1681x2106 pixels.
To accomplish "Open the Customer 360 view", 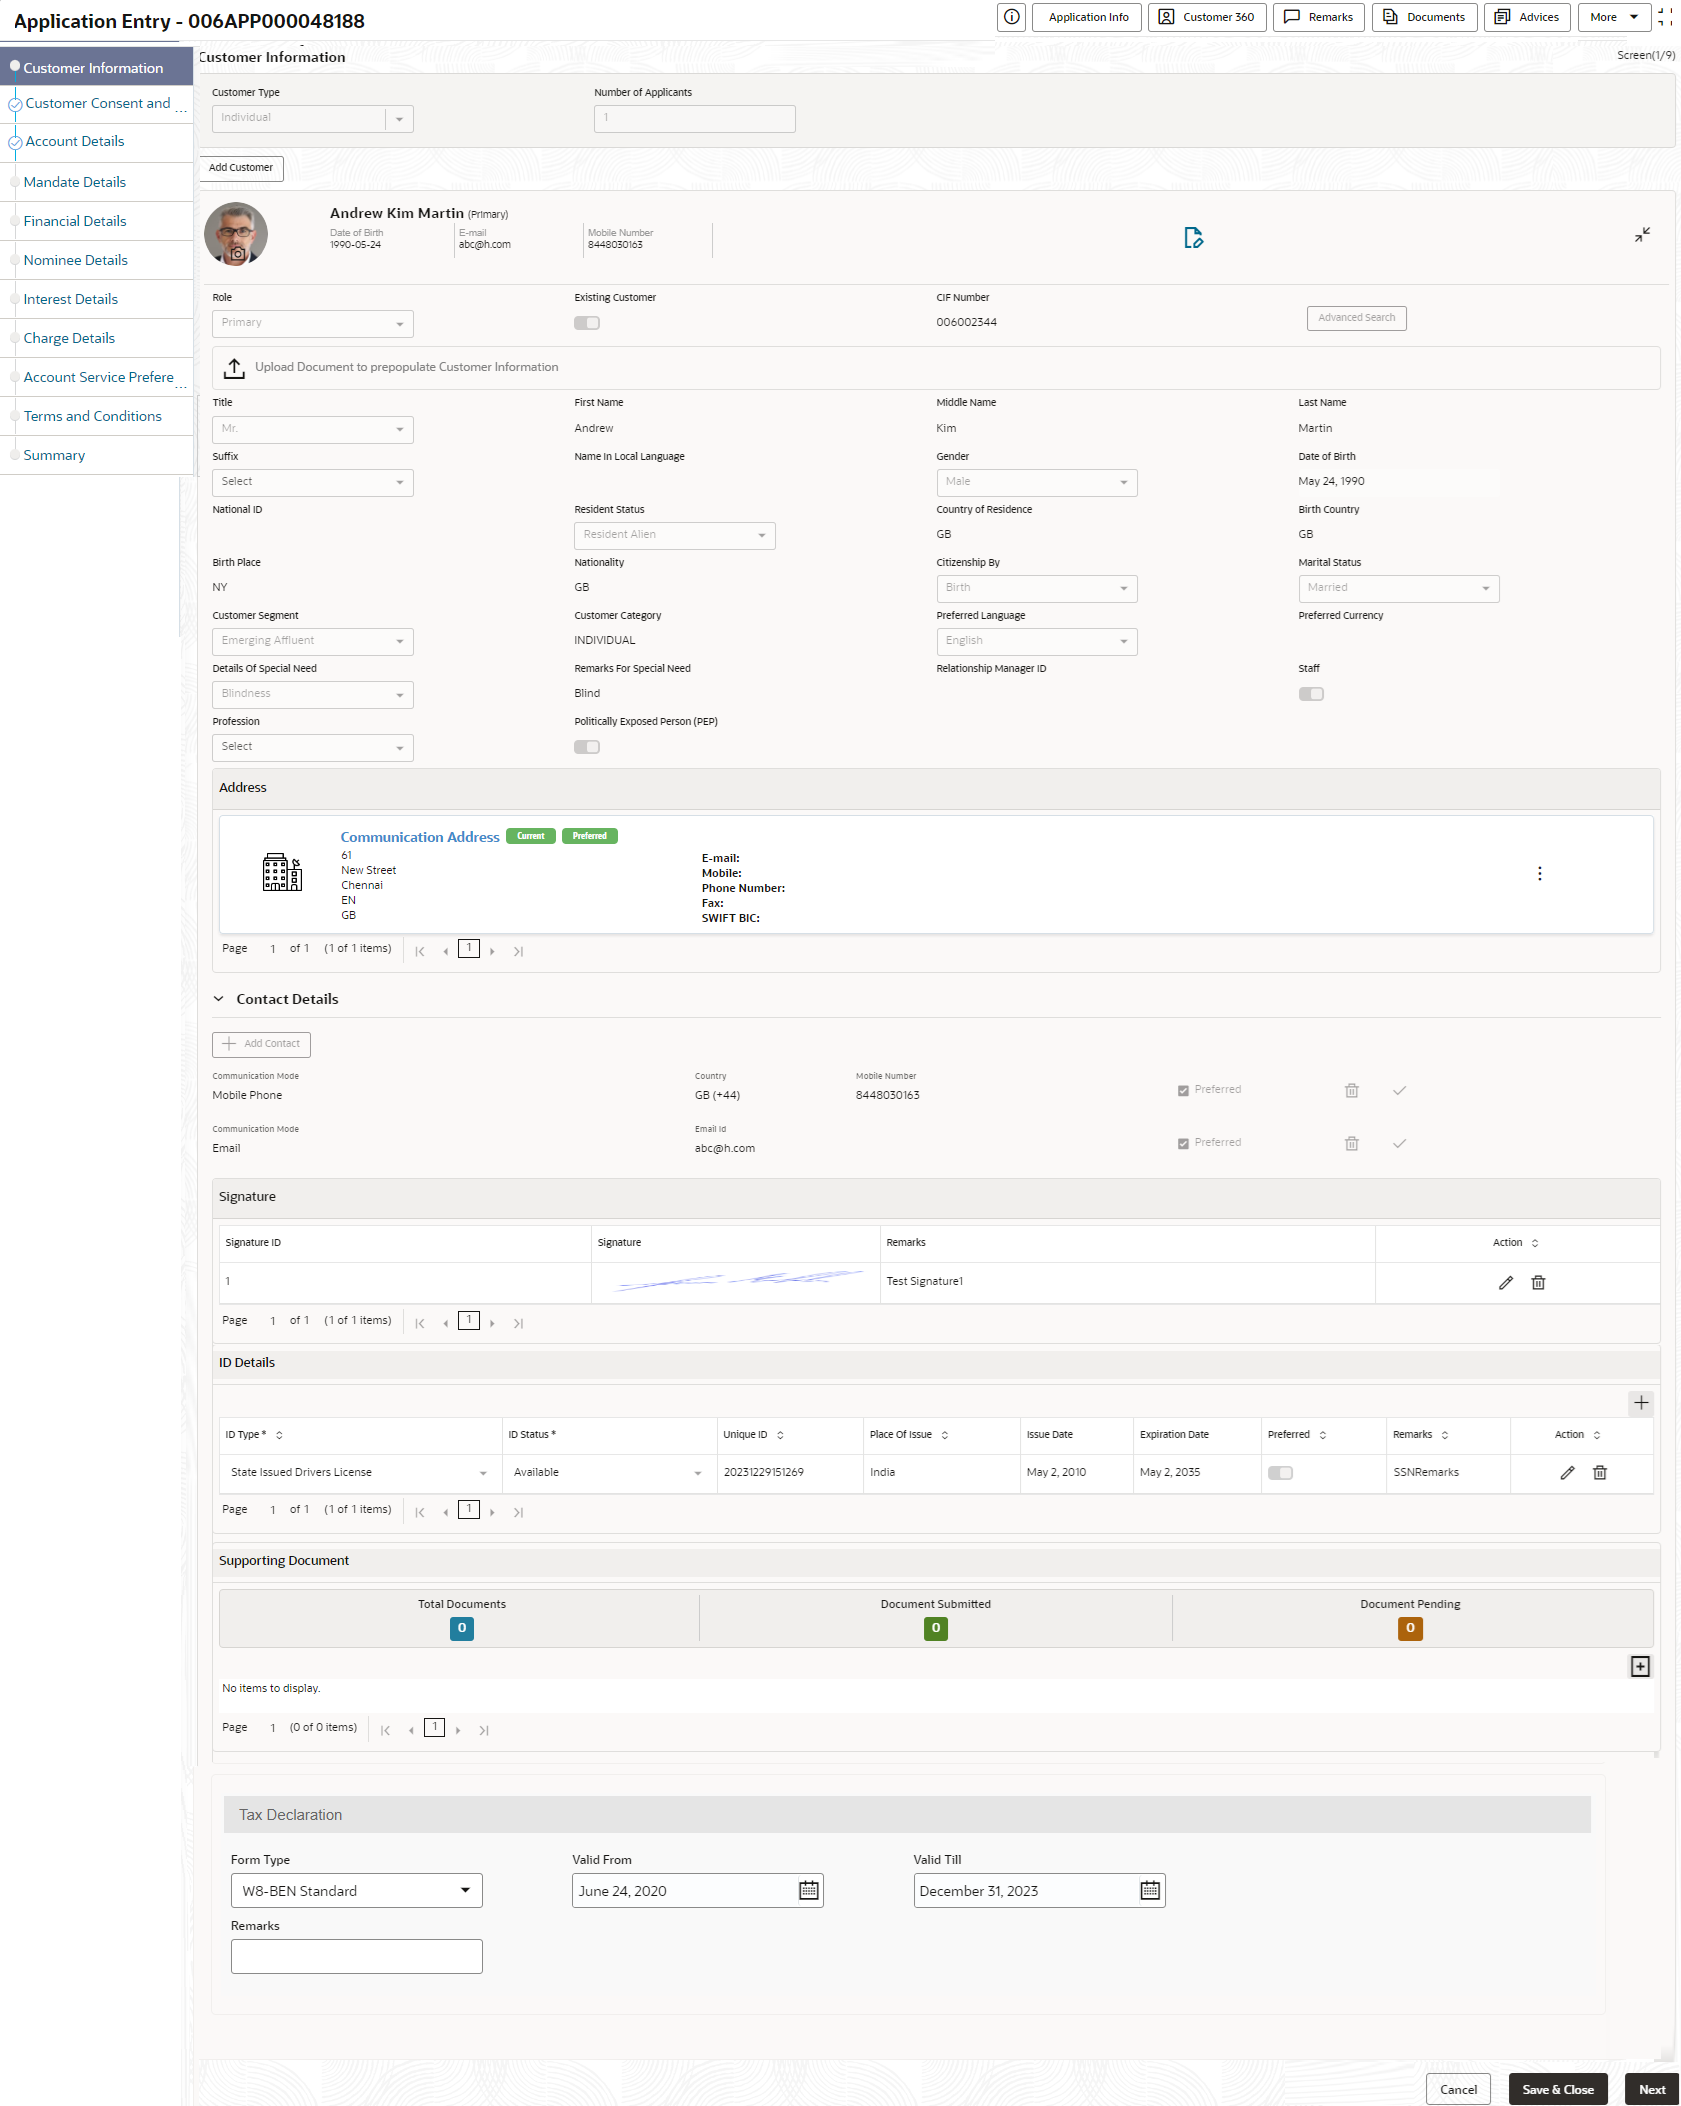I will click(x=1207, y=17).
